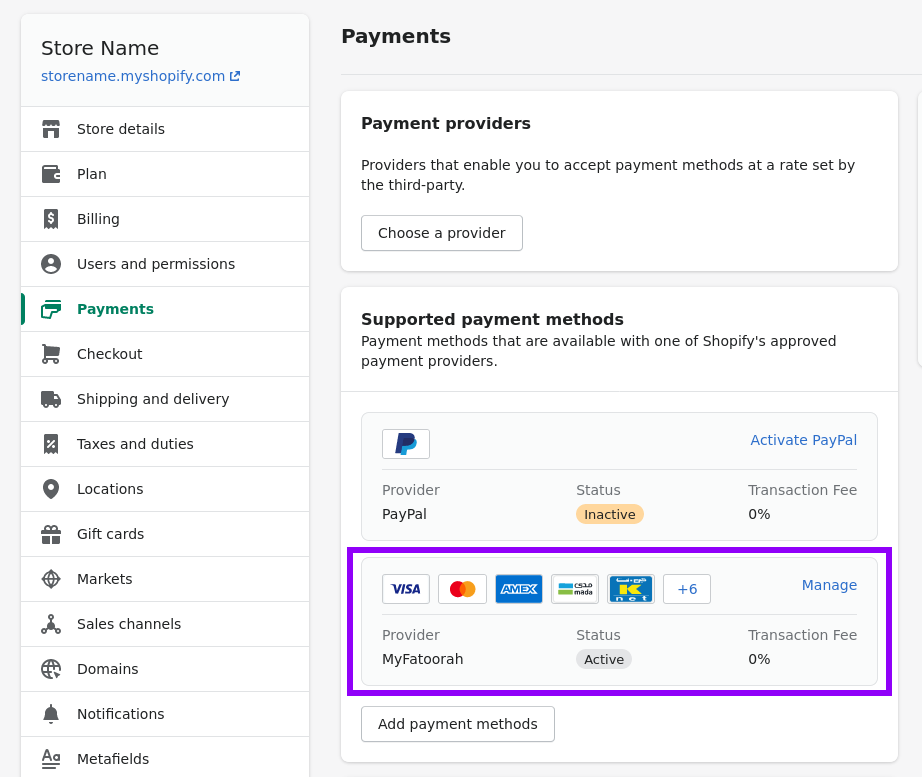Click the Checkout cart icon

51,354
